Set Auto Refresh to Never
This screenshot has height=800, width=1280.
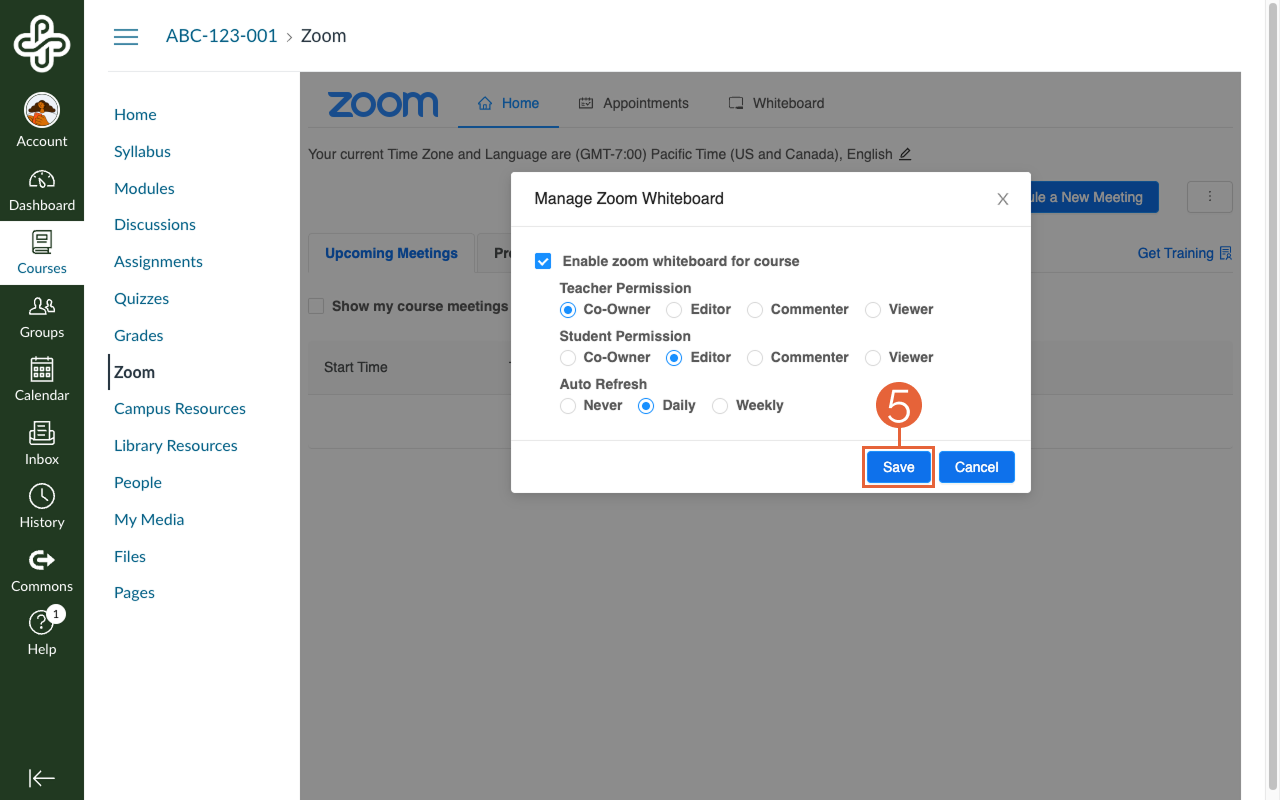coord(568,406)
